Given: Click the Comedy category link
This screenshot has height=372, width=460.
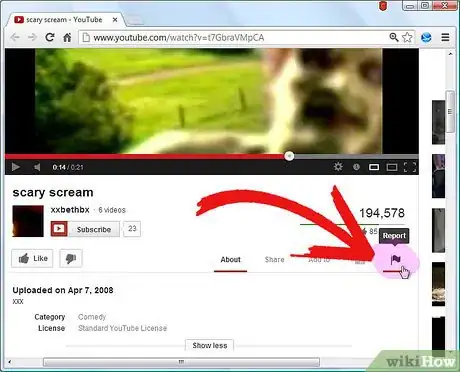Looking at the screenshot, I should [92, 317].
